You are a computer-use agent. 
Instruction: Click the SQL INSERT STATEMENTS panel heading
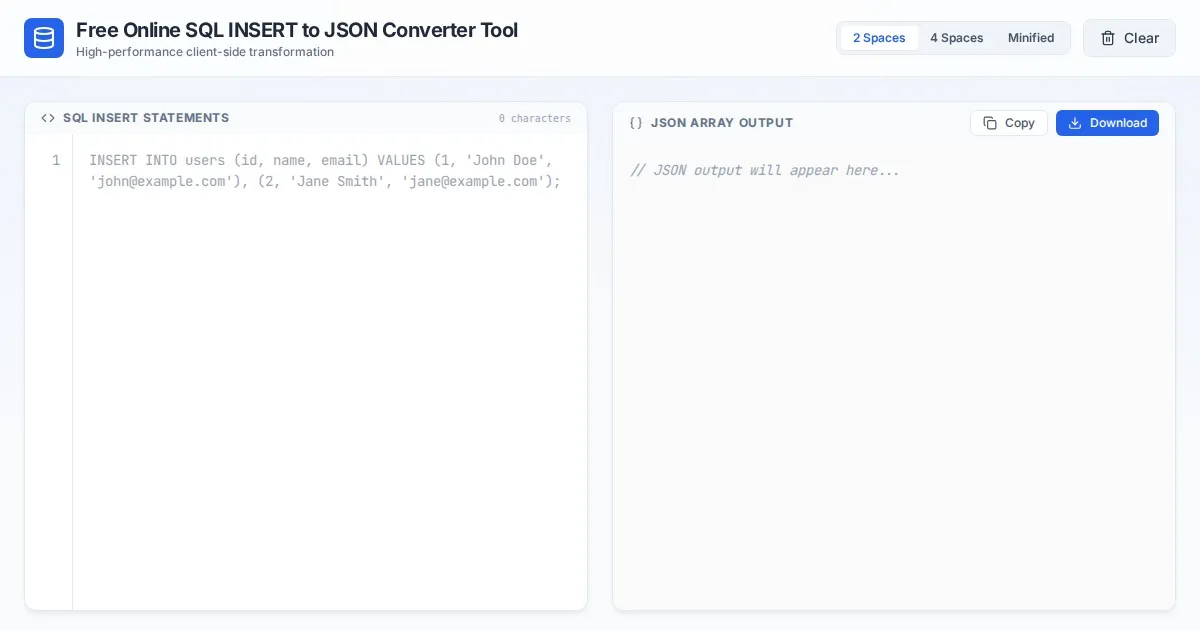[x=146, y=118]
